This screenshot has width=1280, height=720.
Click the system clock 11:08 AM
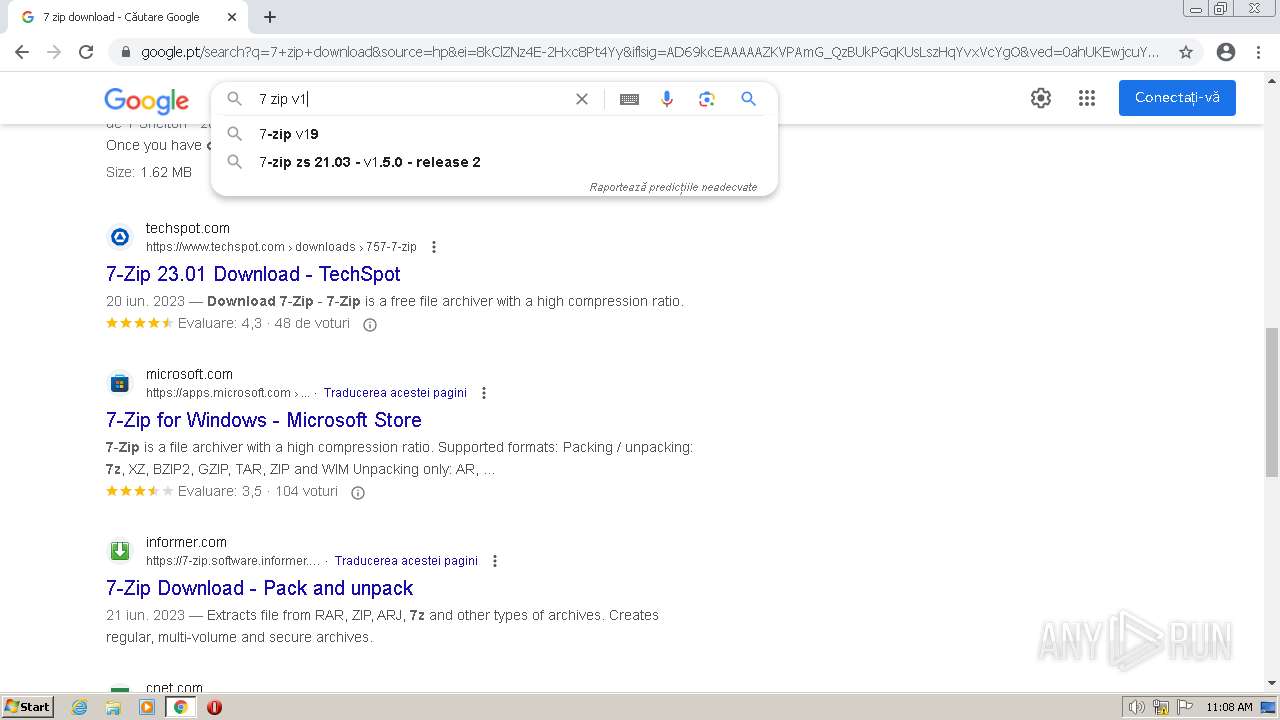1229,707
